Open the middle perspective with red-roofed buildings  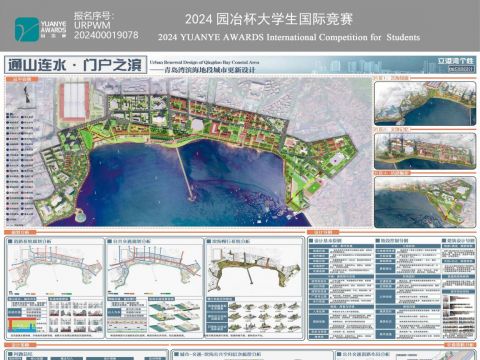(425, 151)
